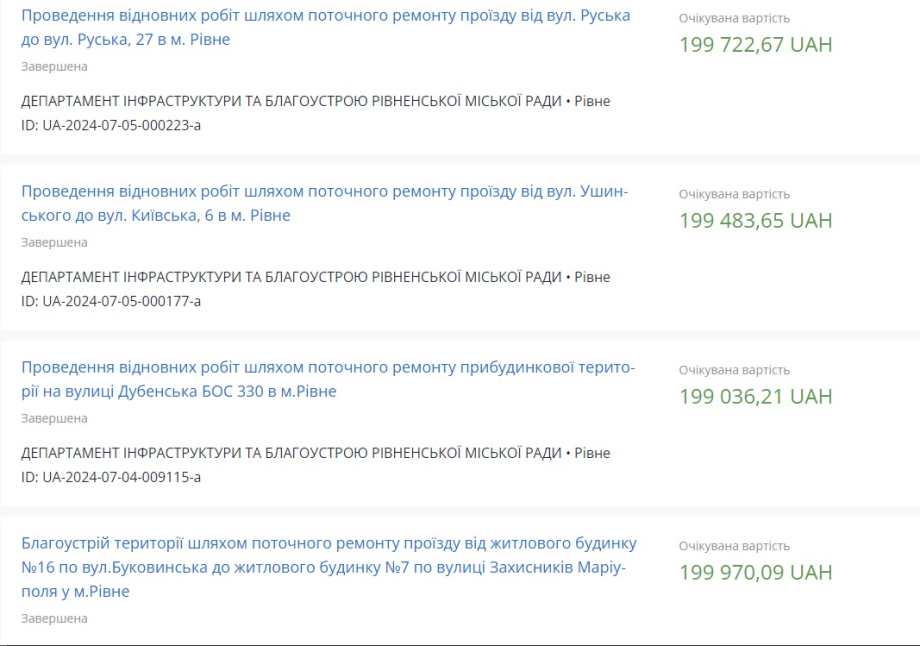Select tender ID UA-2024-07-04-009115-a
The height and width of the screenshot is (646, 920).
click(111, 477)
